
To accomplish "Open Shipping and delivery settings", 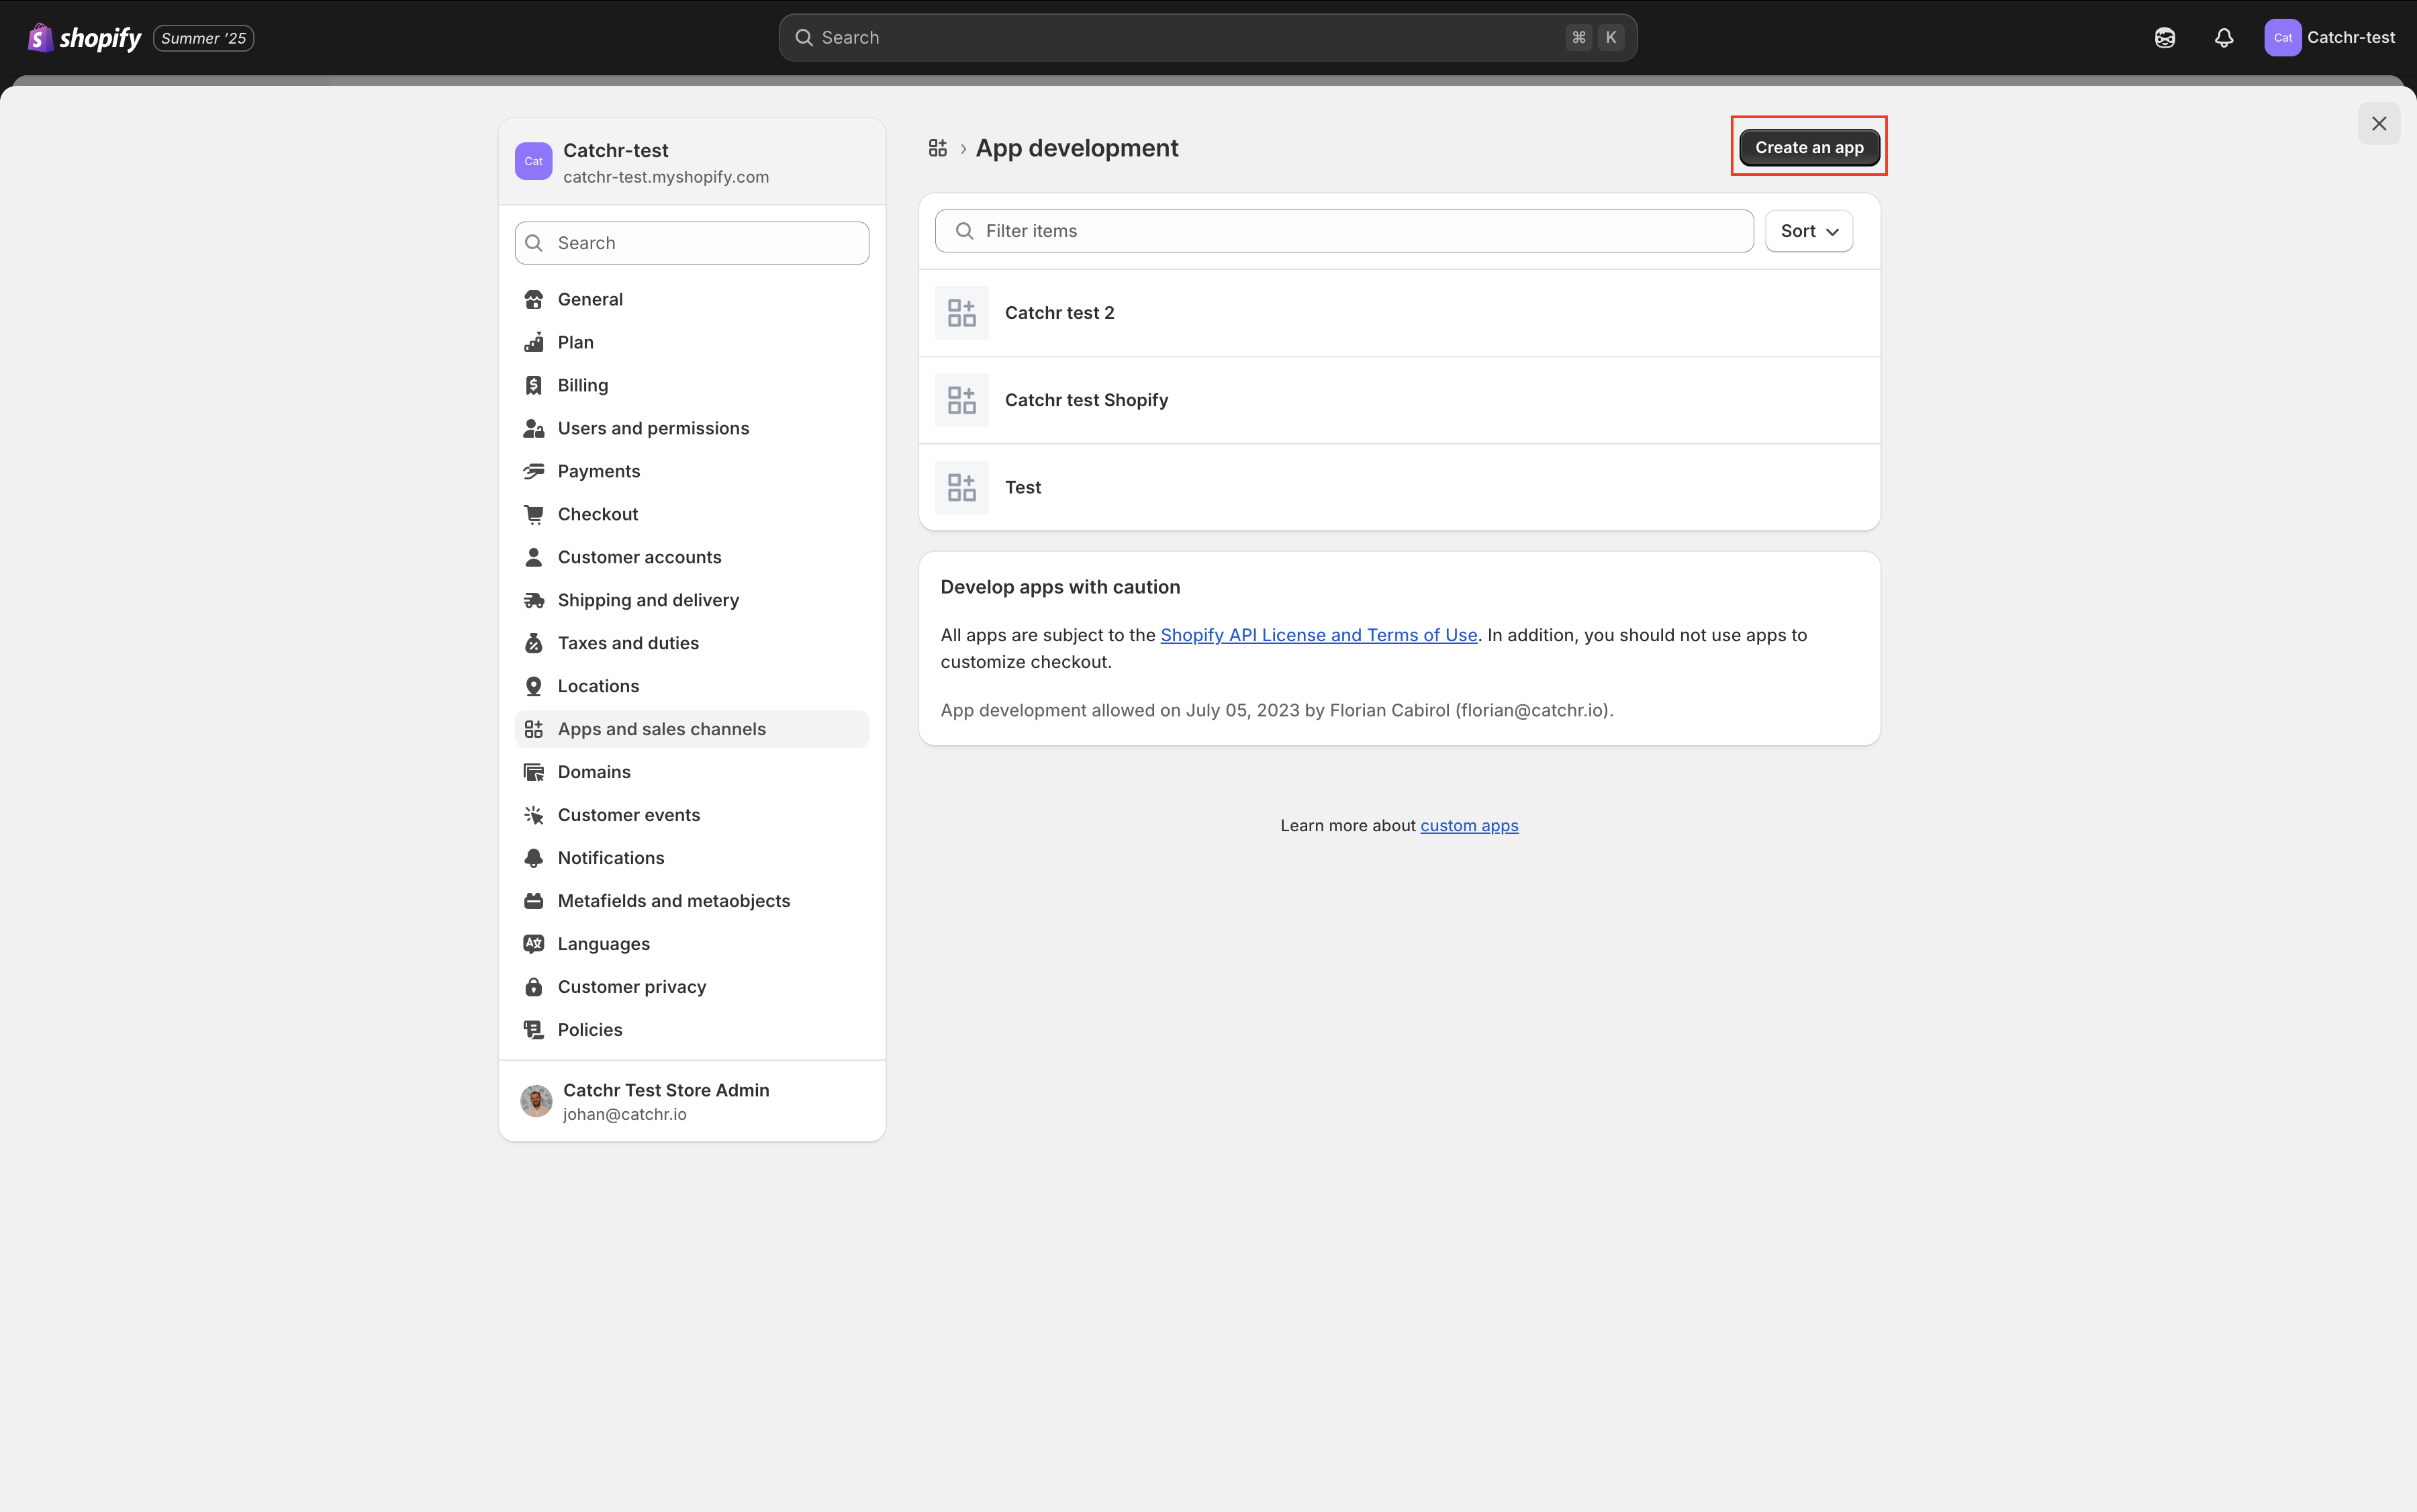I will (x=691, y=600).
